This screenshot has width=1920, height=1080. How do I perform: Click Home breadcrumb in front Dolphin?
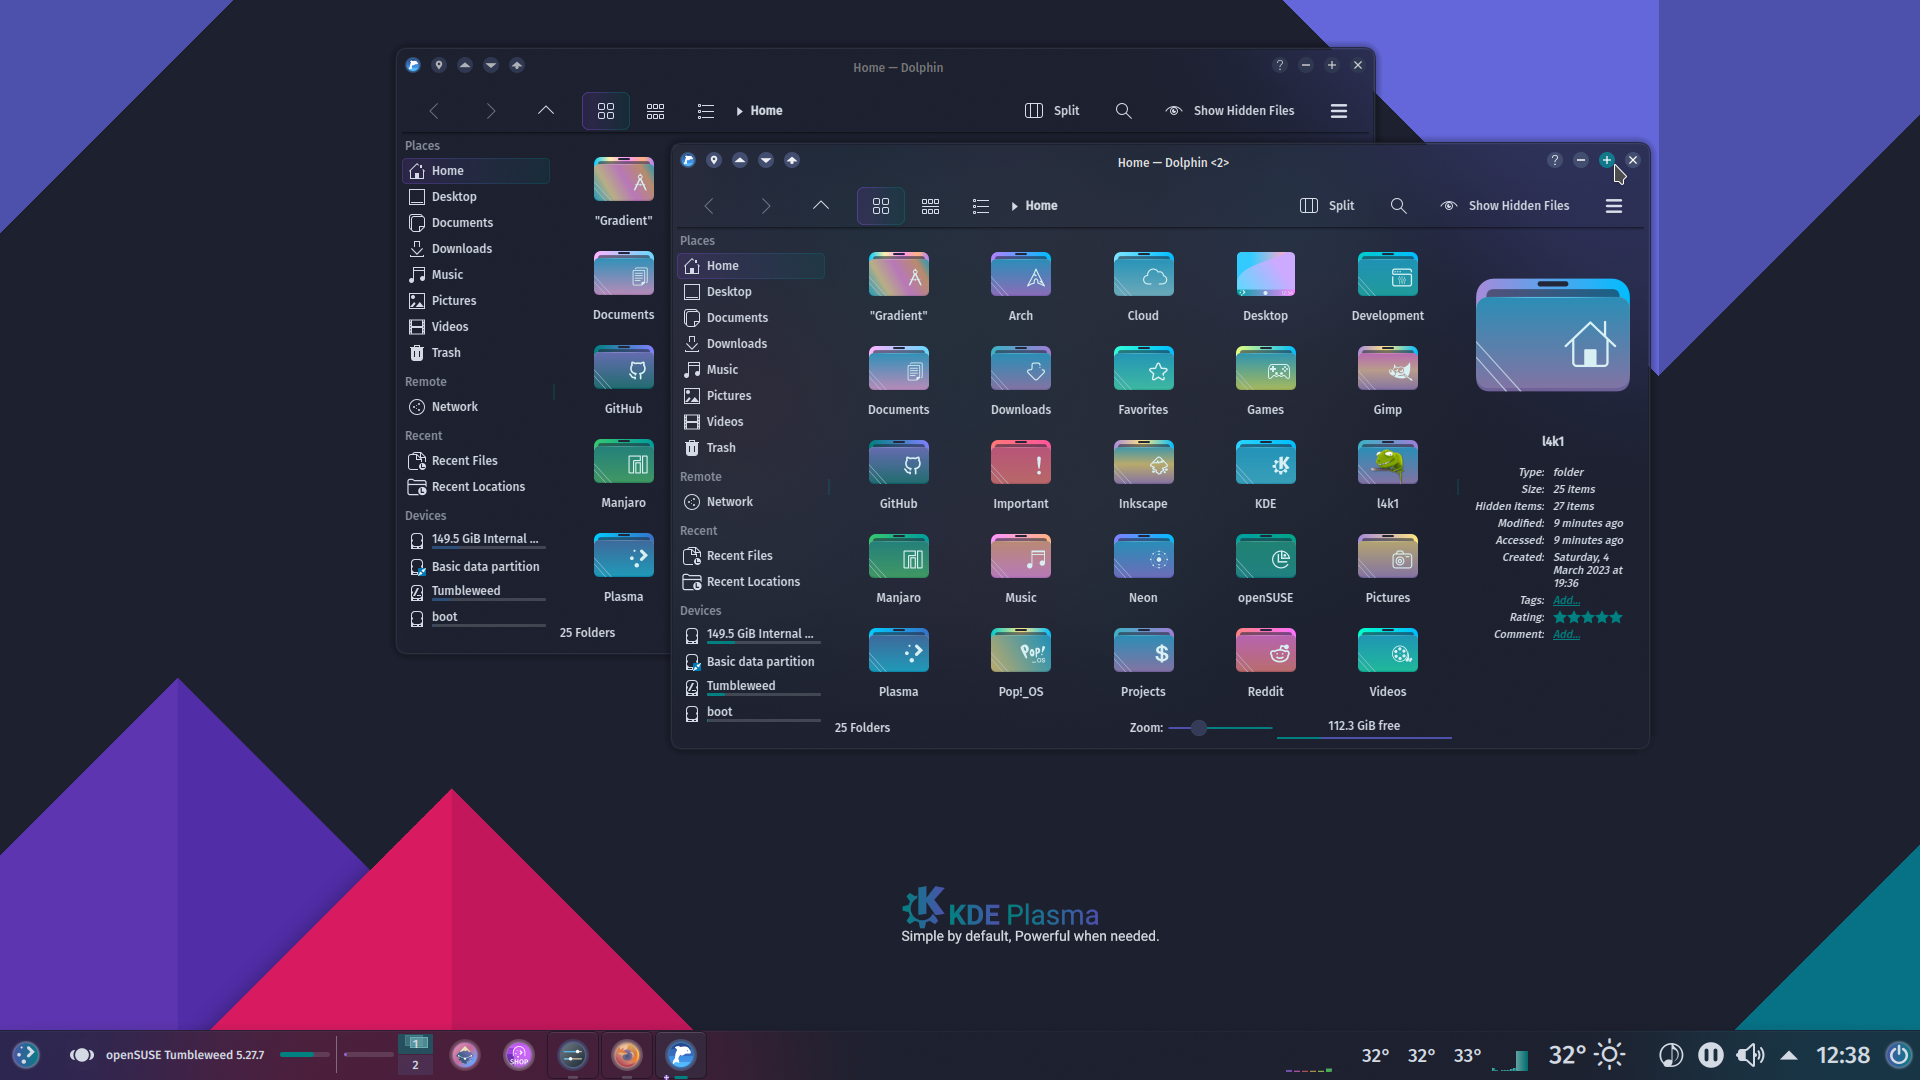pos(1041,206)
